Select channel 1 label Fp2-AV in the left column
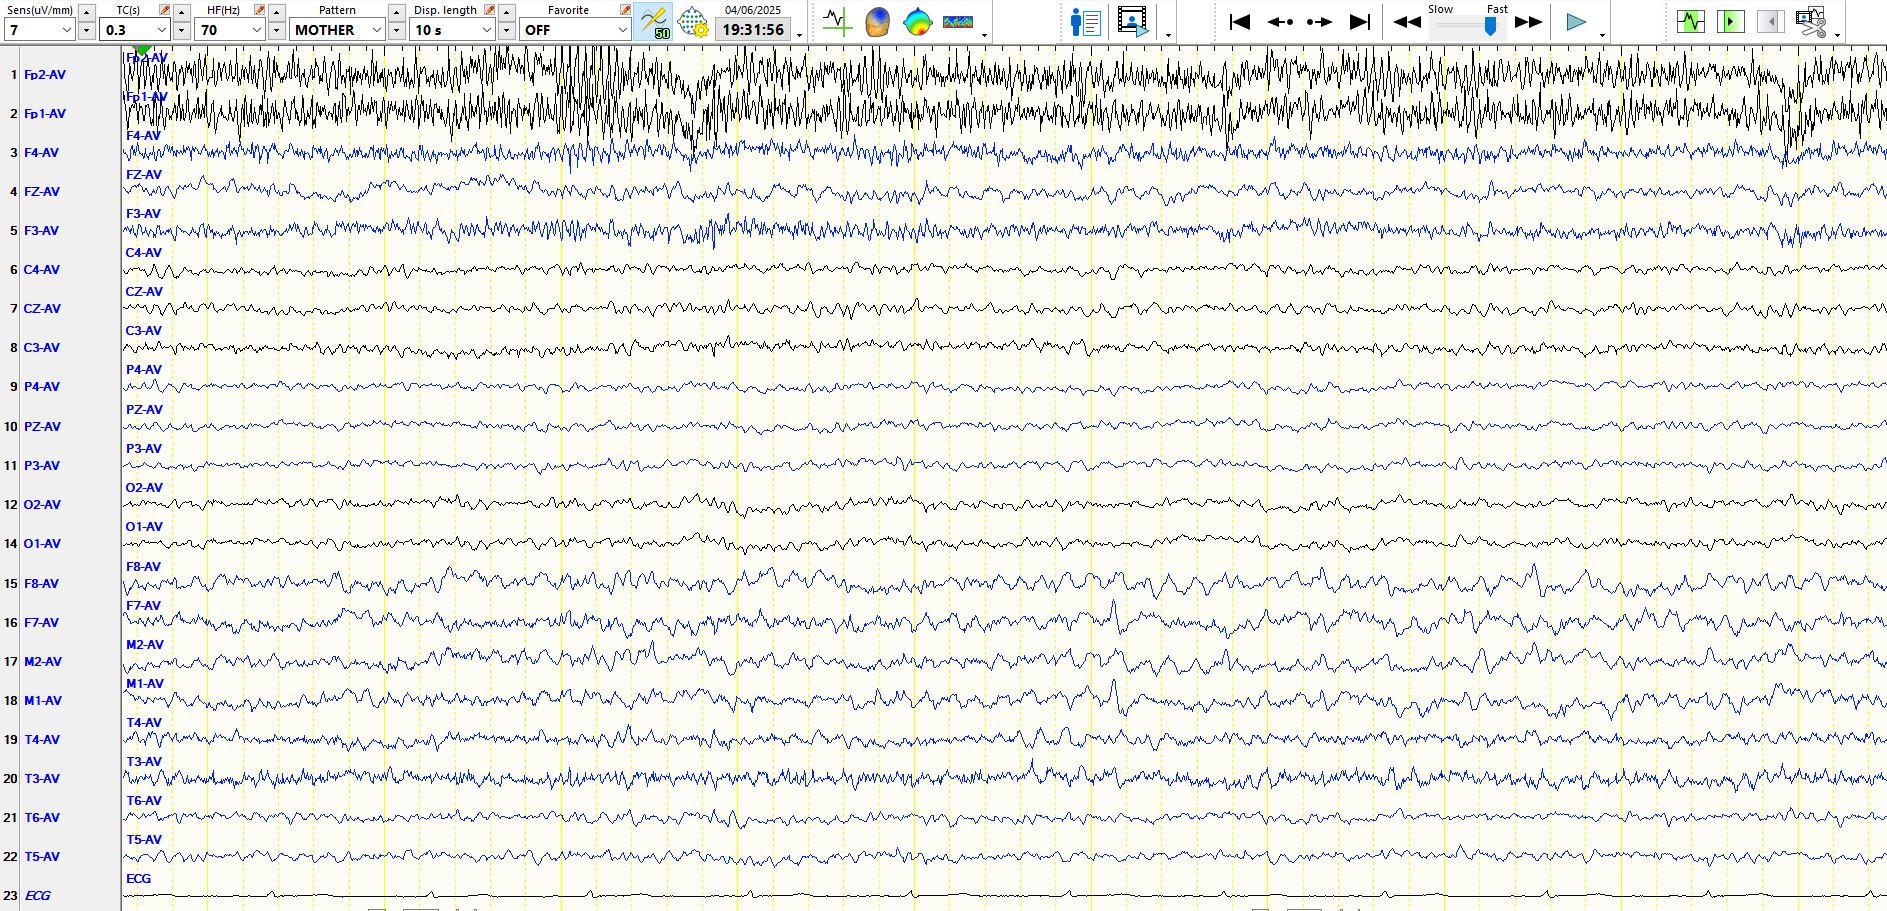The image size is (1887, 911). click(45, 75)
